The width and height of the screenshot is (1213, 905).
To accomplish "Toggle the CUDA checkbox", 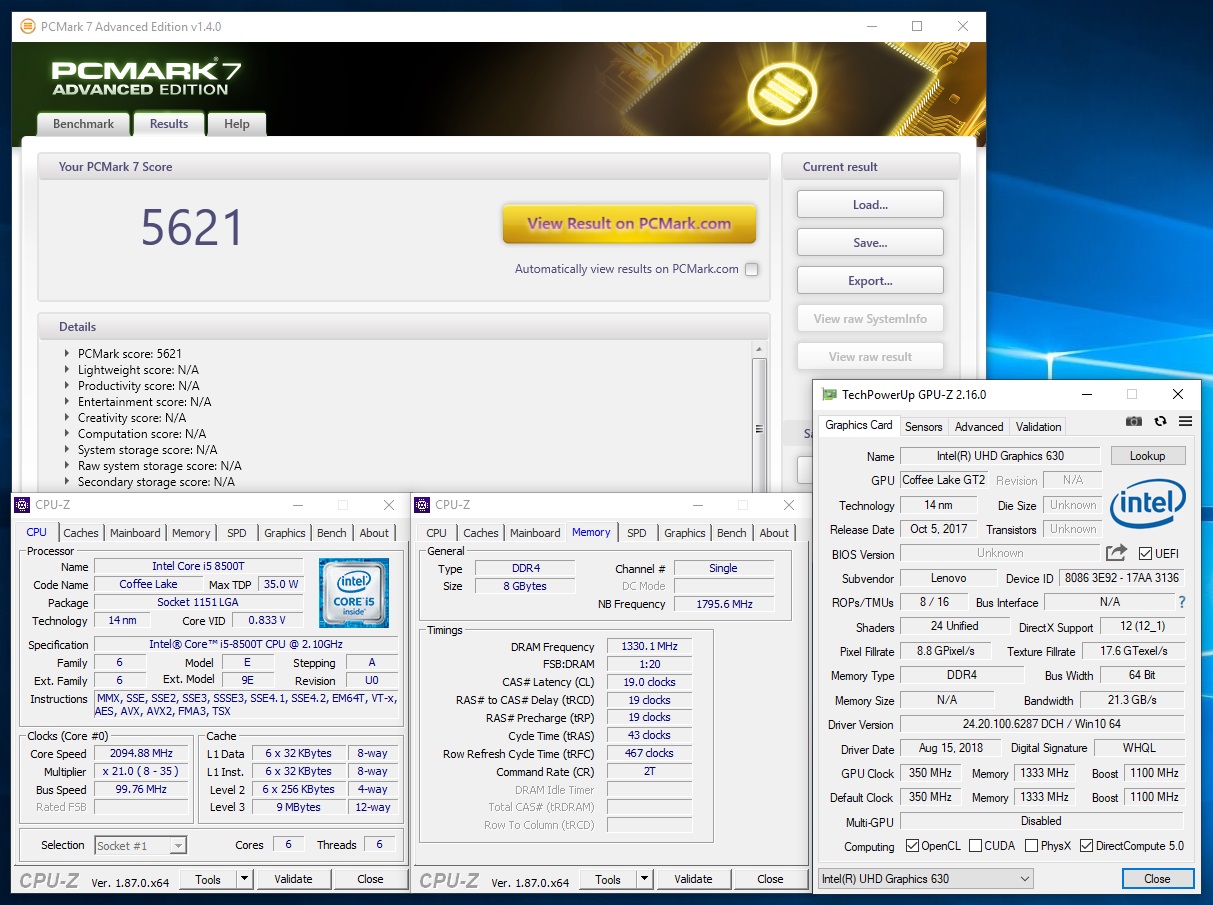I will 975,846.
